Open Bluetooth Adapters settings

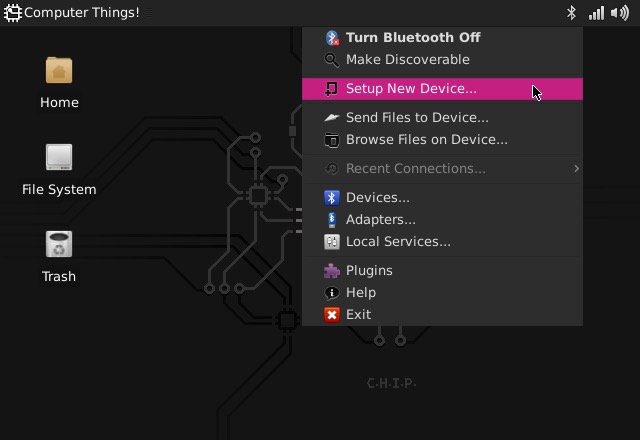[380, 220]
